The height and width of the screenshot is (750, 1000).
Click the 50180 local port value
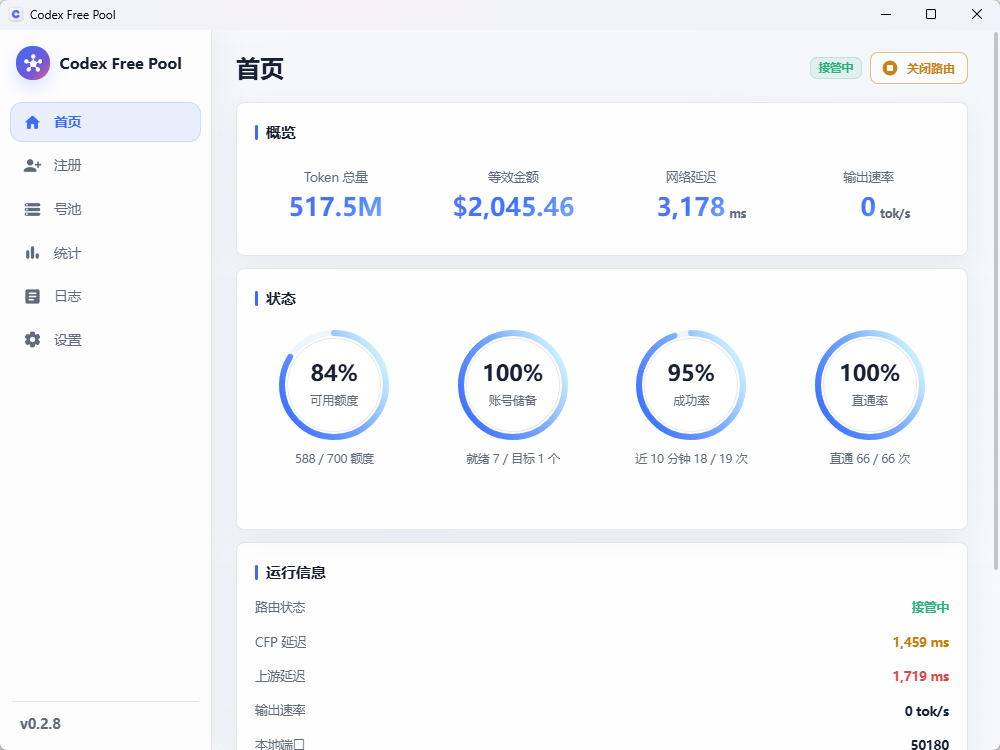point(930,744)
